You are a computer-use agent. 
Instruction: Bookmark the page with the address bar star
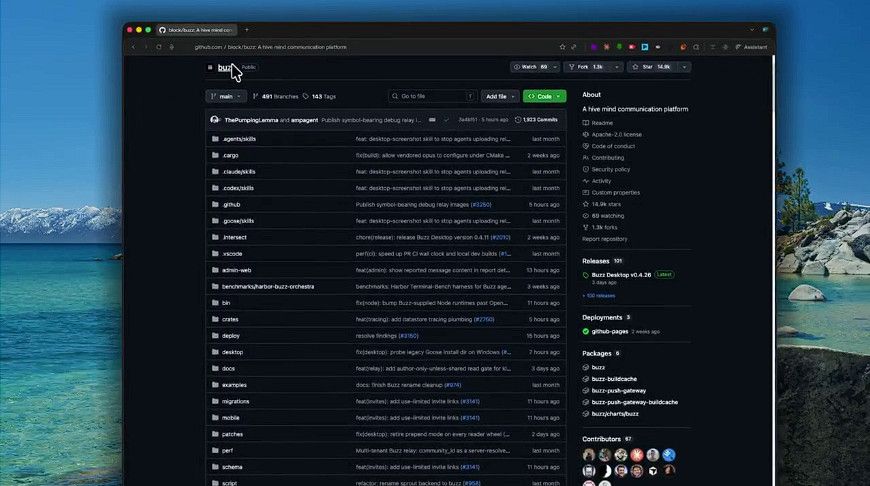tap(562, 47)
